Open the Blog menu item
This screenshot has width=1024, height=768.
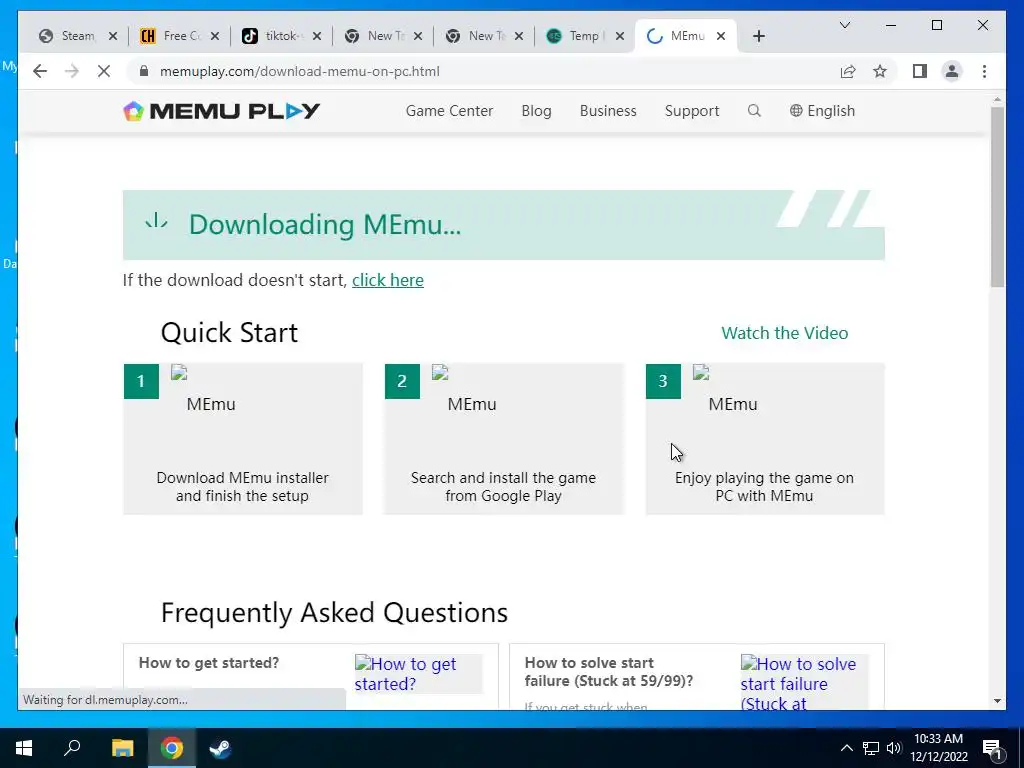536,111
